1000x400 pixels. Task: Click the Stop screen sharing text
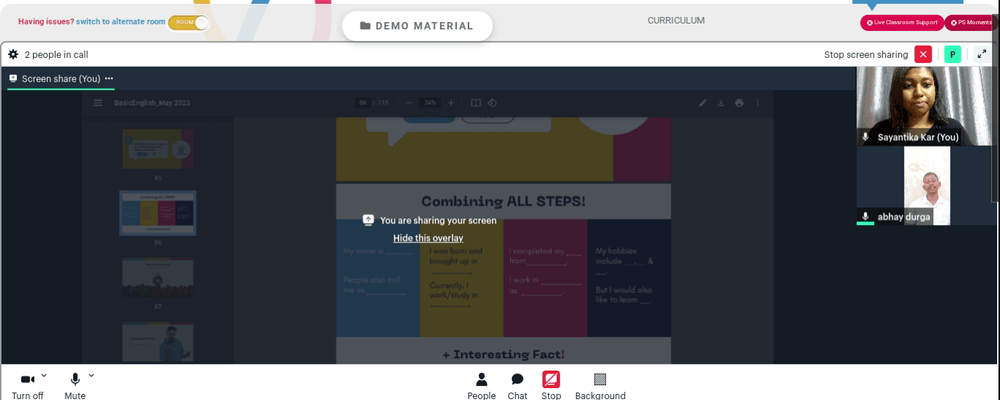(x=866, y=55)
